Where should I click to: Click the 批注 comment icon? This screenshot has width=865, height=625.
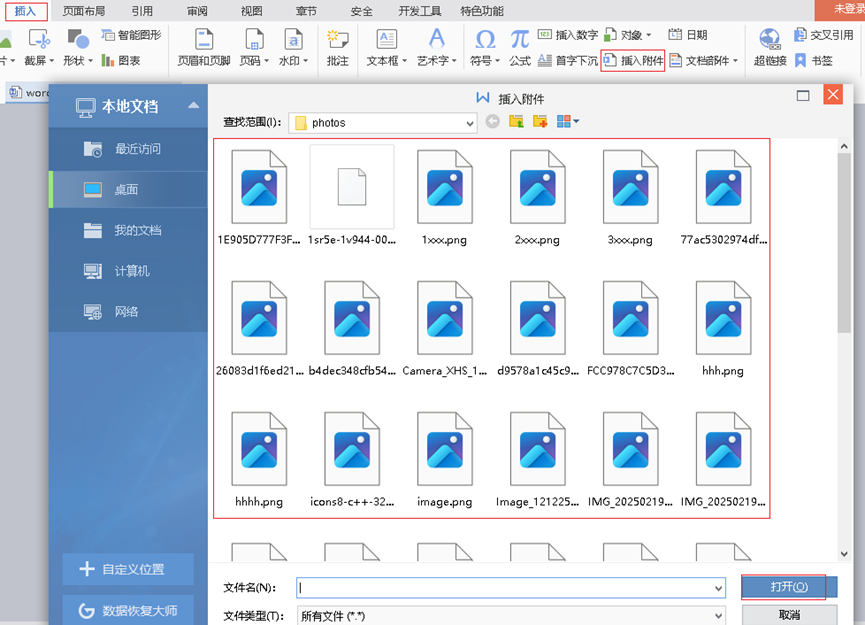(338, 47)
